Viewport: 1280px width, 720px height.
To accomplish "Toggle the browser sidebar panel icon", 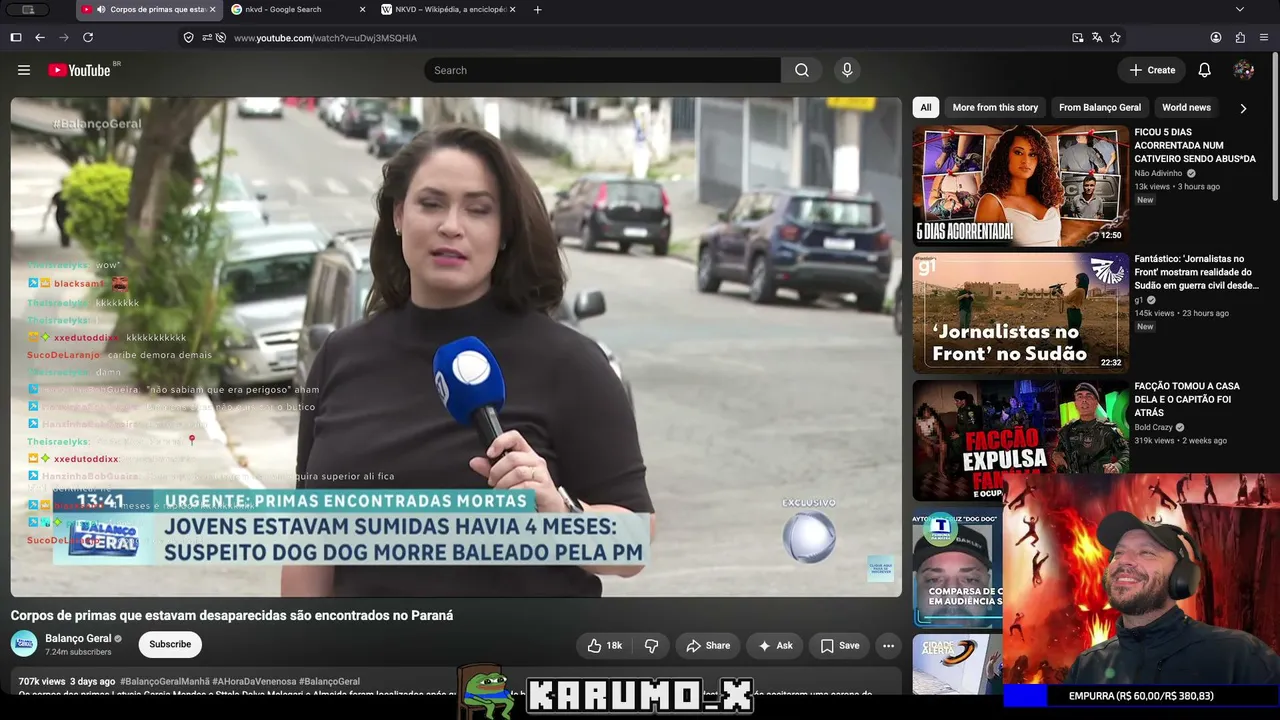I will coord(16,38).
